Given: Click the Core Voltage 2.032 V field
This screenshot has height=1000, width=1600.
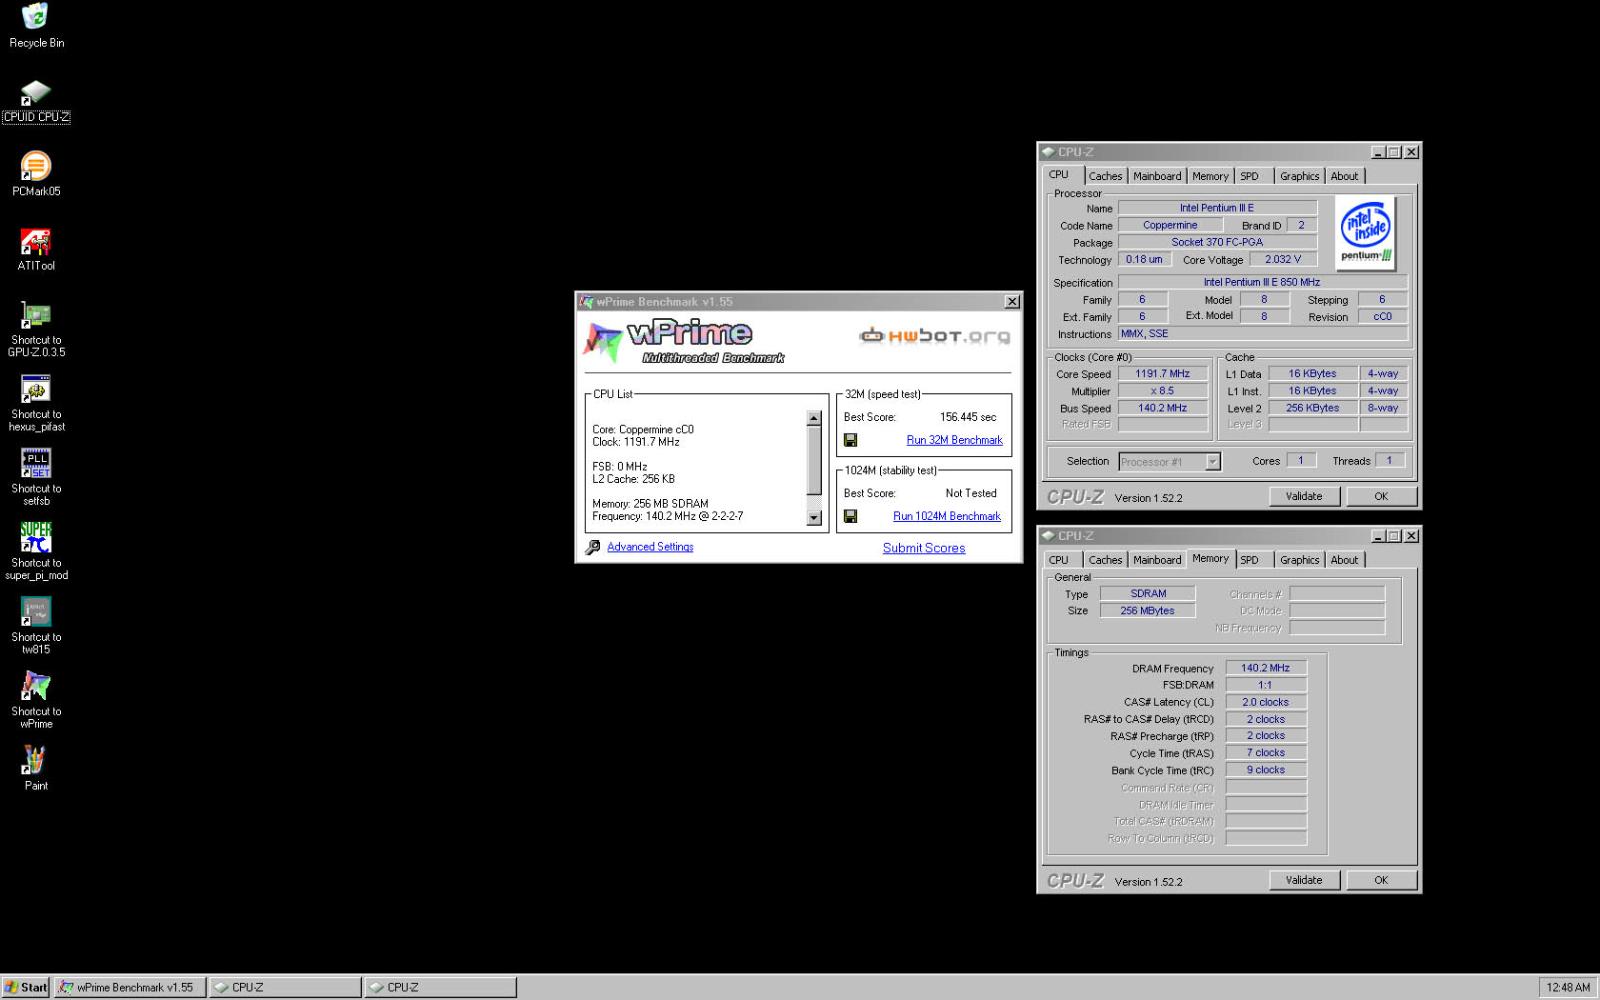Looking at the screenshot, I should [1283, 259].
